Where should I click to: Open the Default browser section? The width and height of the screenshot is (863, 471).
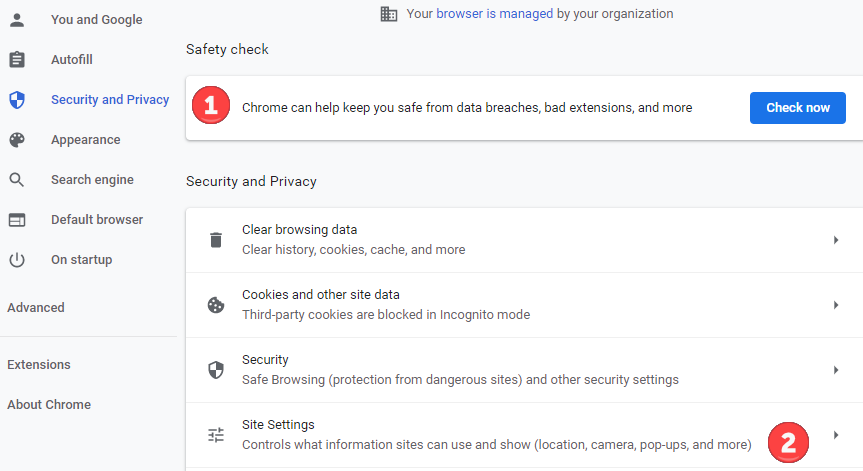tap(97, 220)
